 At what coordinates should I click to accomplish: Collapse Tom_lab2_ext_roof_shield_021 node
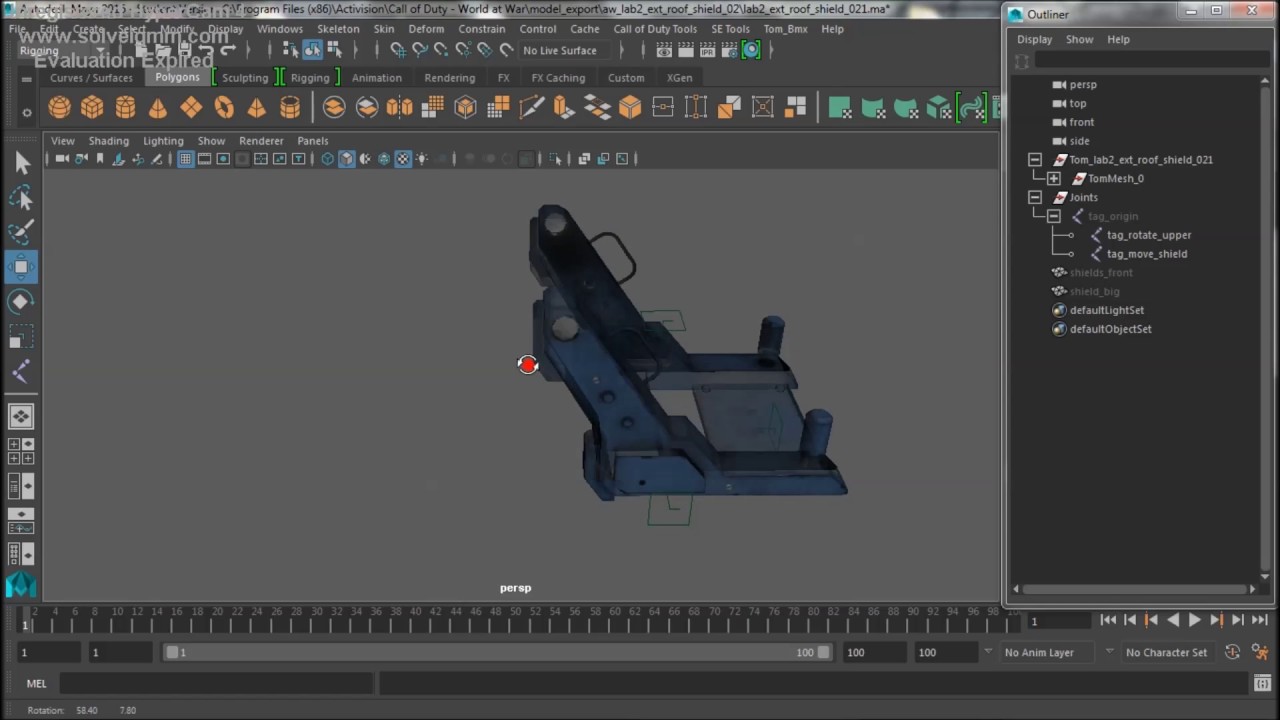[1035, 160]
